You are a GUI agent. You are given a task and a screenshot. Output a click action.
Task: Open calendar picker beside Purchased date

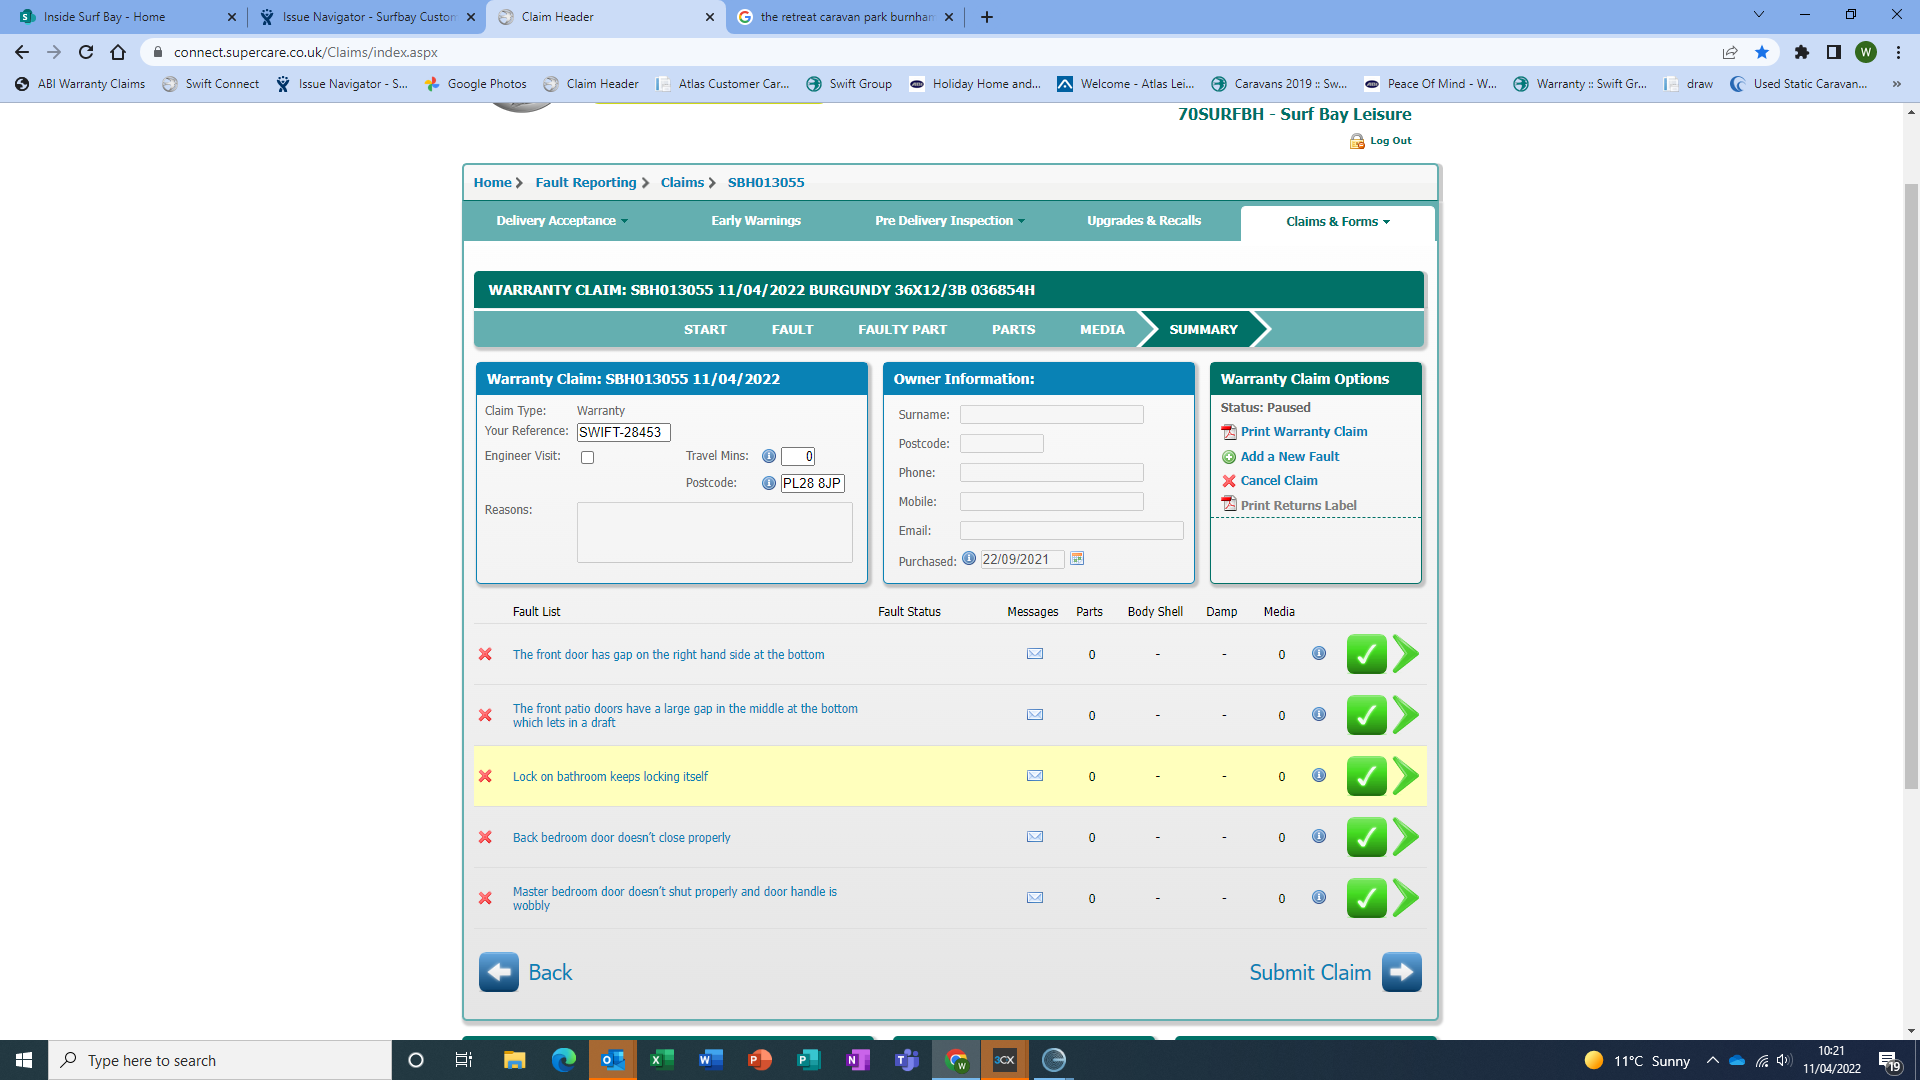[x=1077, y=558]
